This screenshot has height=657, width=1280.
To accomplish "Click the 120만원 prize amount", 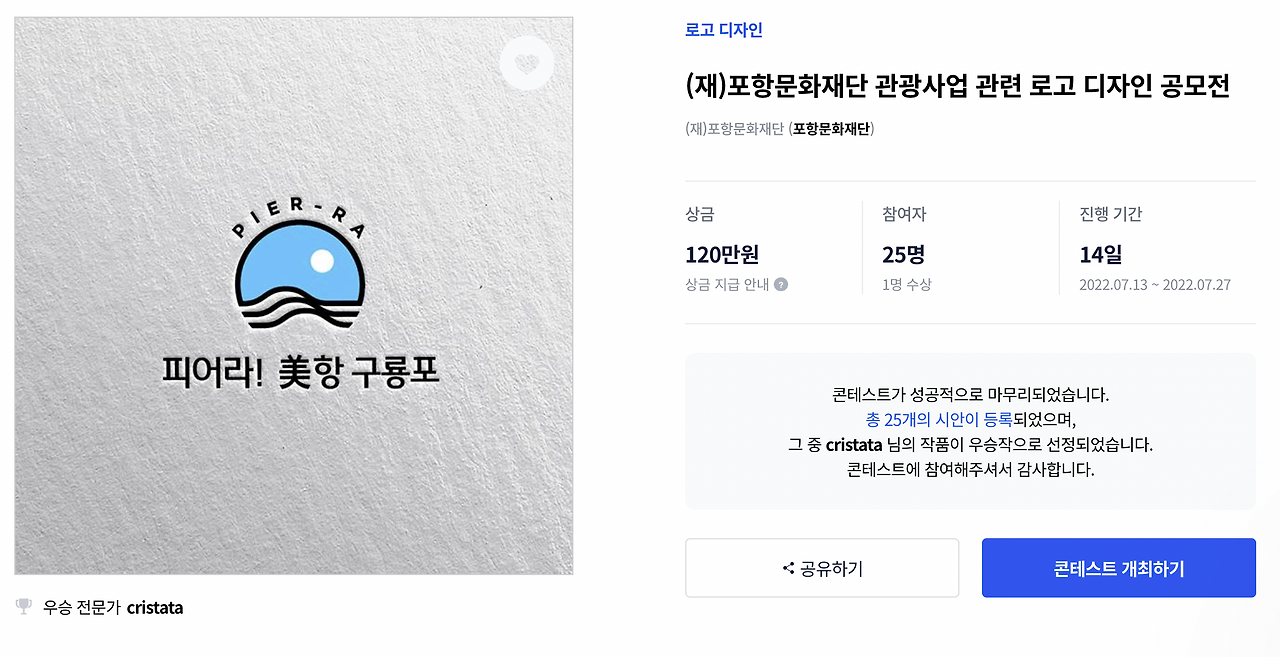I will [x=722, y=254].
